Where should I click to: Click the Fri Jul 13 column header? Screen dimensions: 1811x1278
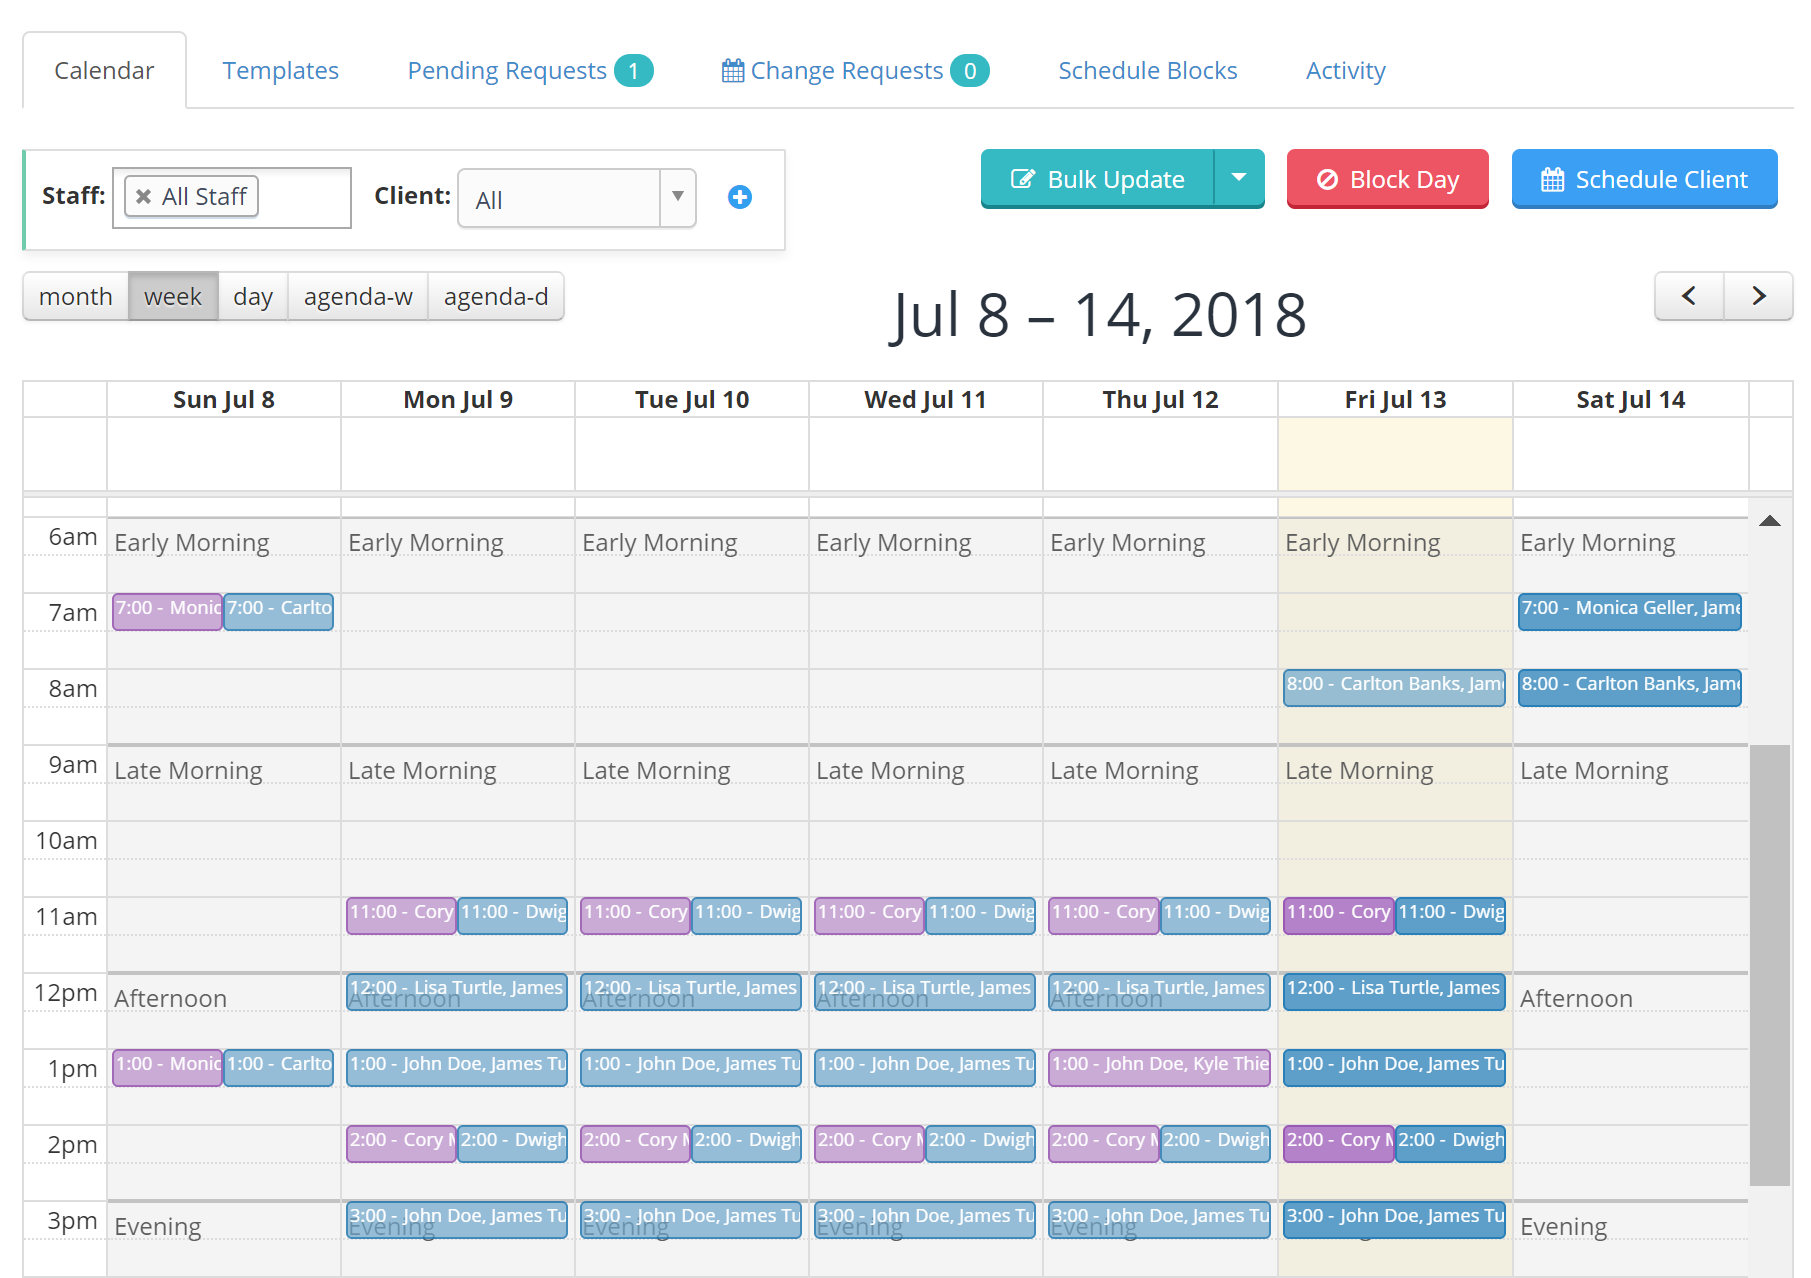[1395, 400]
